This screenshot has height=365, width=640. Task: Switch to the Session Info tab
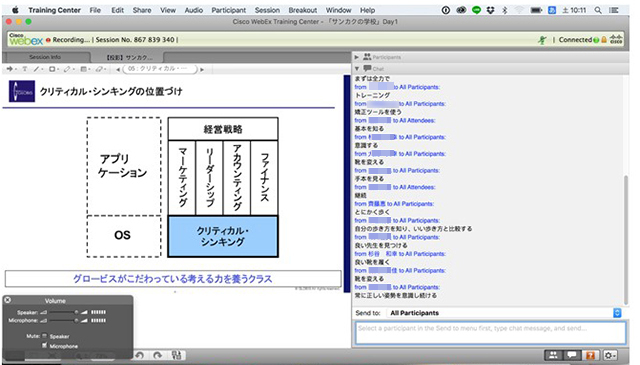[45, 57]
